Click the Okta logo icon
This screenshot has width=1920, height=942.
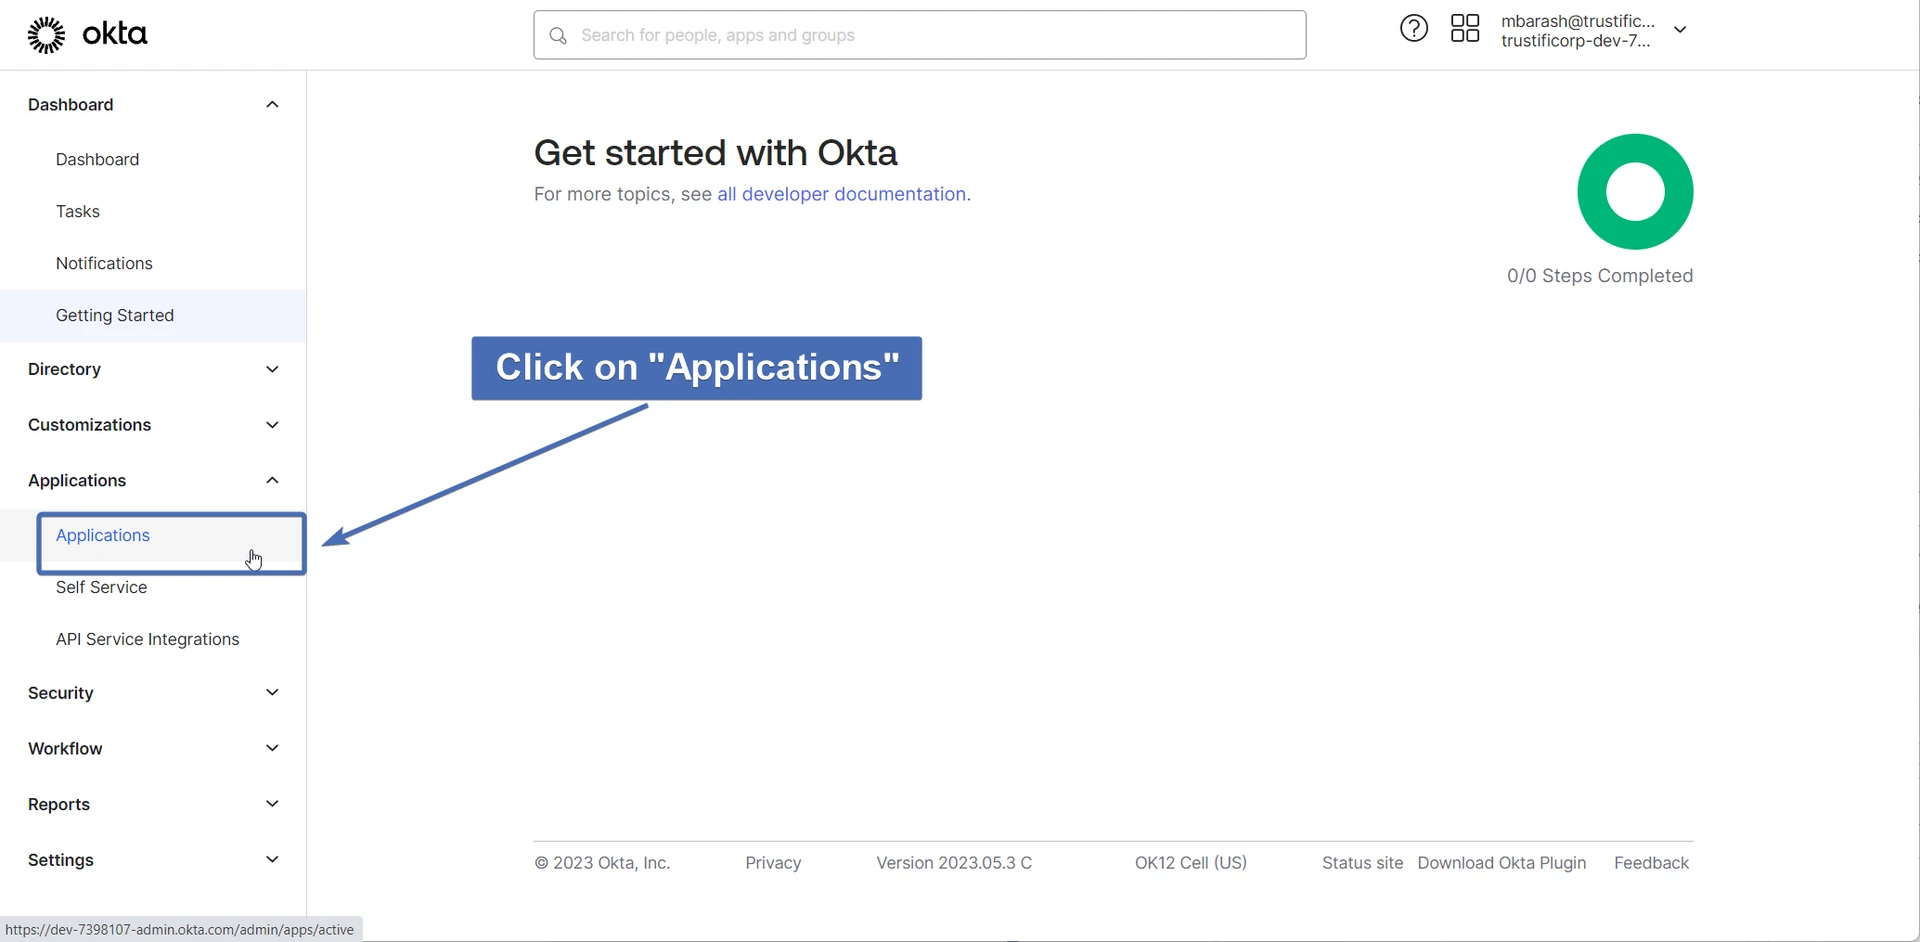point(46,35)
